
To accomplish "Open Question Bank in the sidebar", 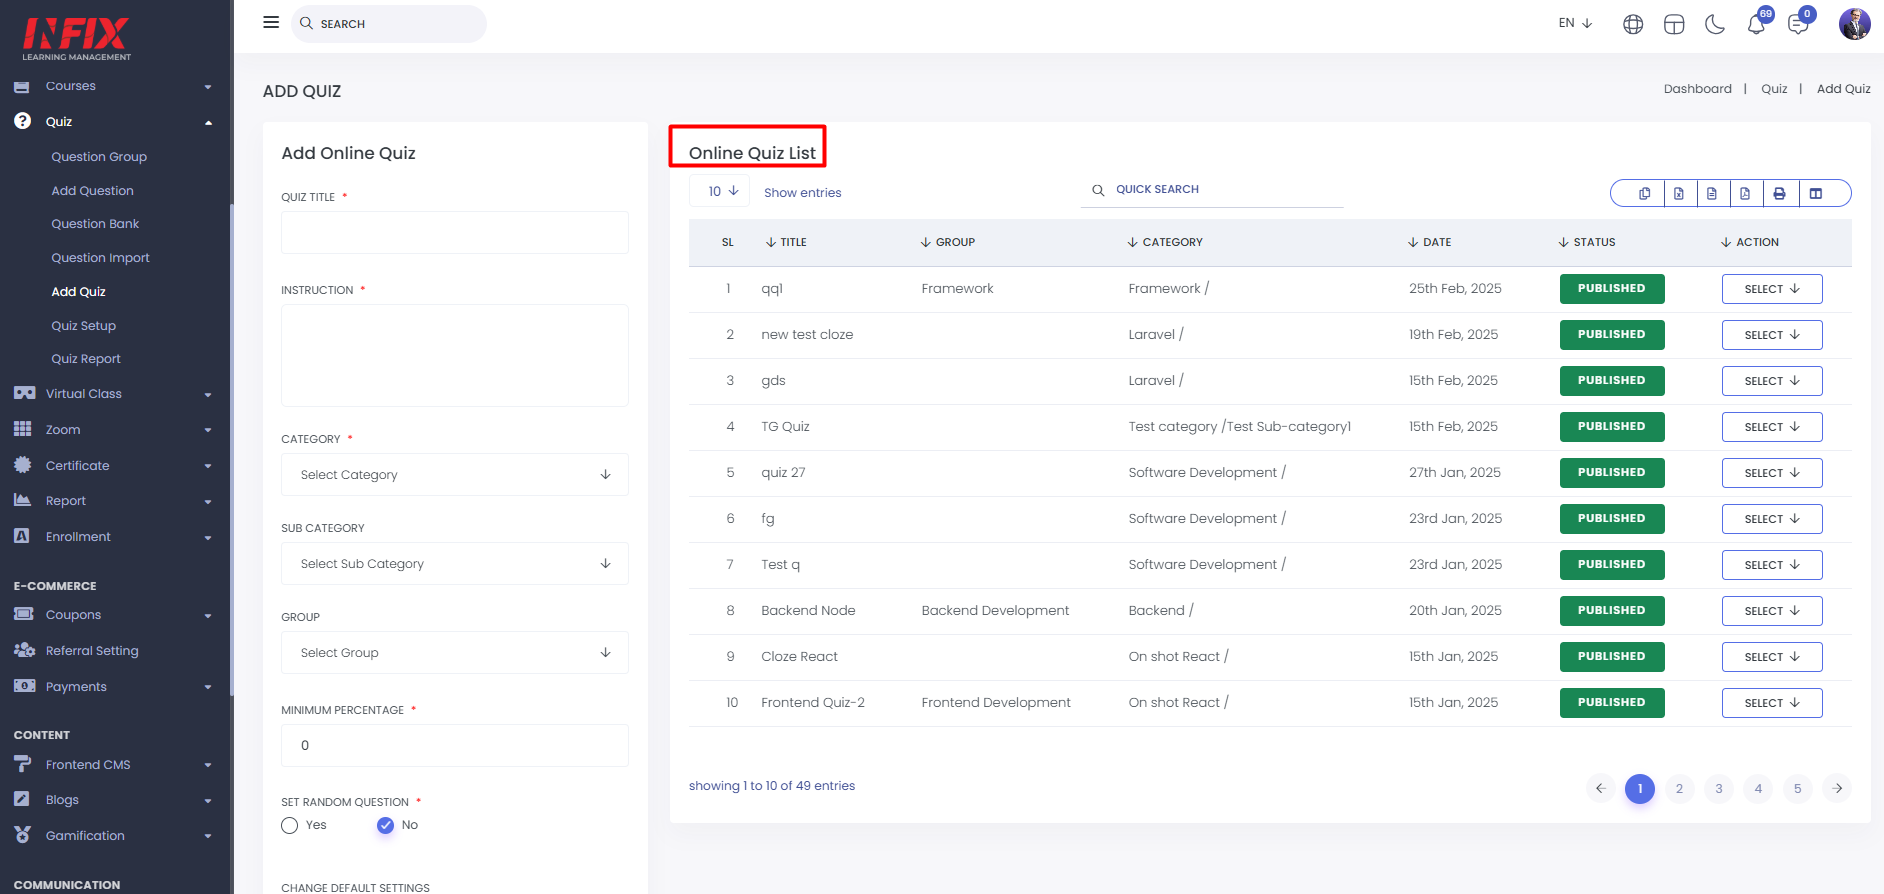I will 95,224.
